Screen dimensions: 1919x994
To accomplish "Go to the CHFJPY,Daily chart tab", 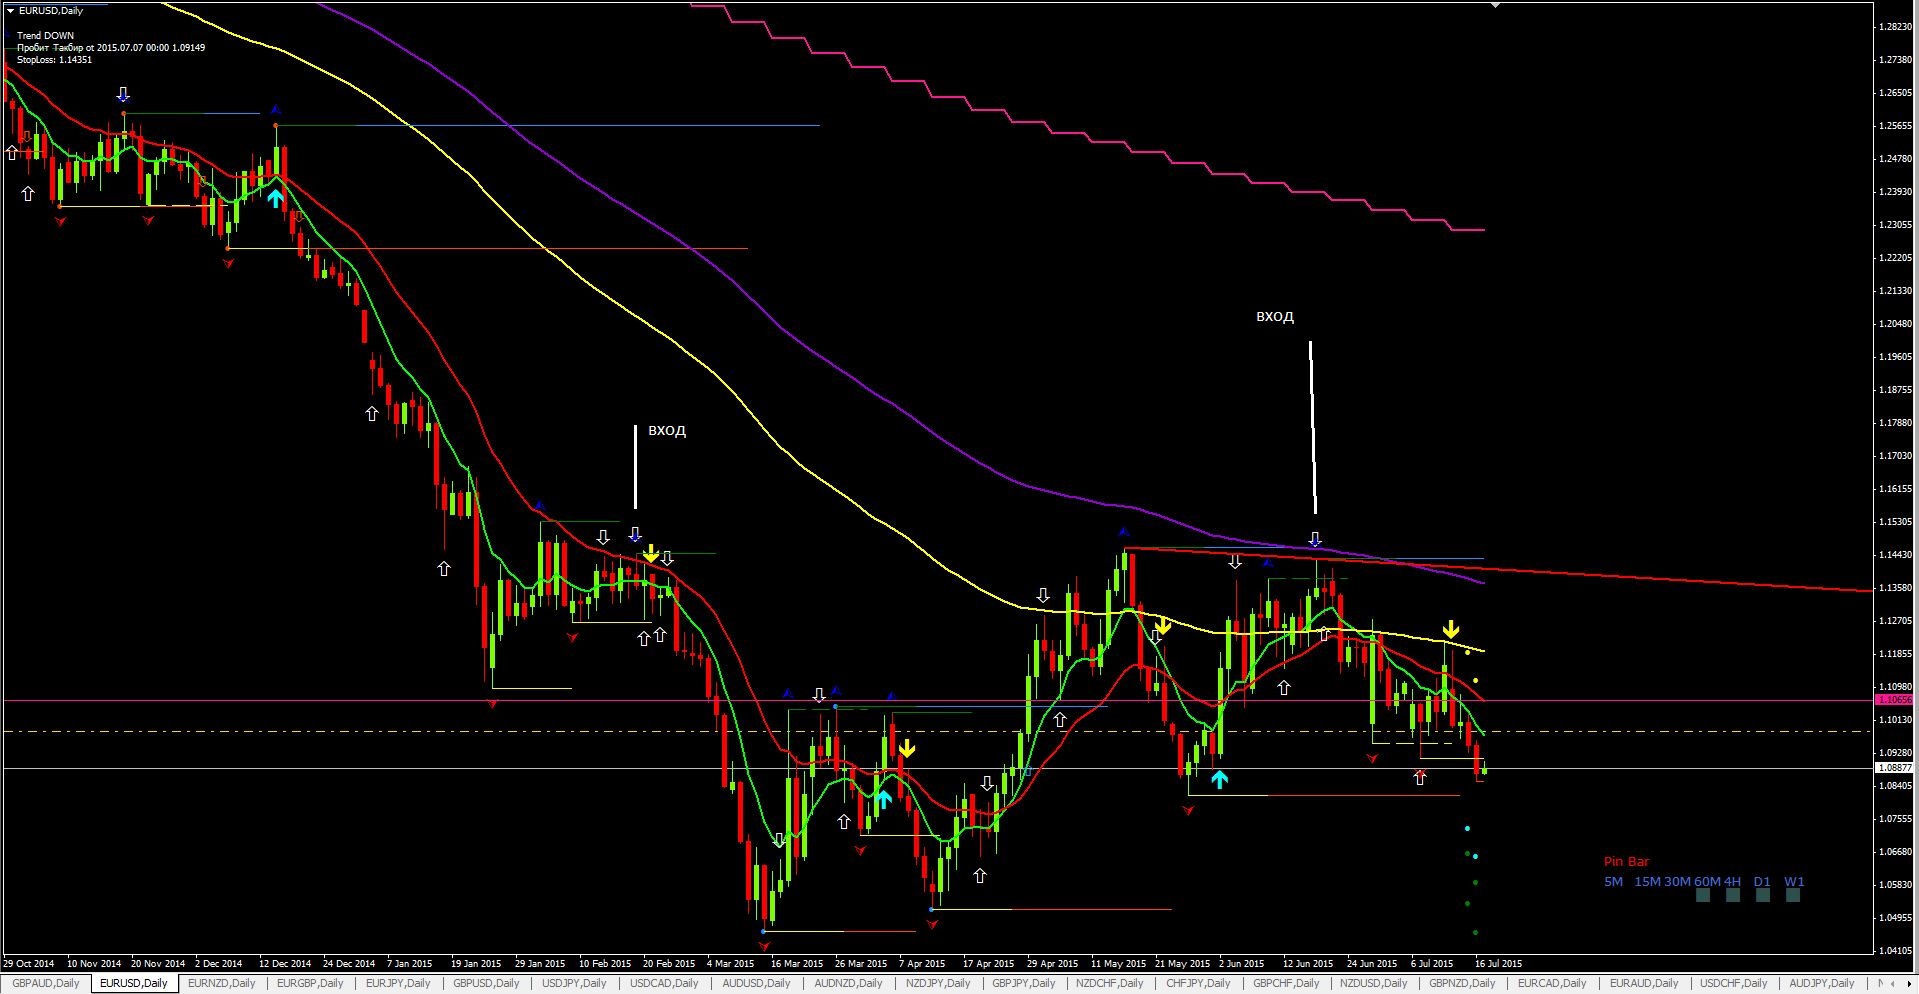I will [x=1198, y=984].
